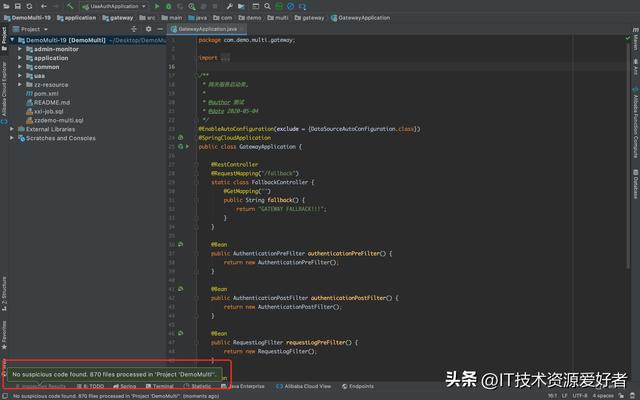Screen dimensions: 640x400
Task: Click the 'No suspicious code found' notification balloon
Action: click(x=114, y=374)
